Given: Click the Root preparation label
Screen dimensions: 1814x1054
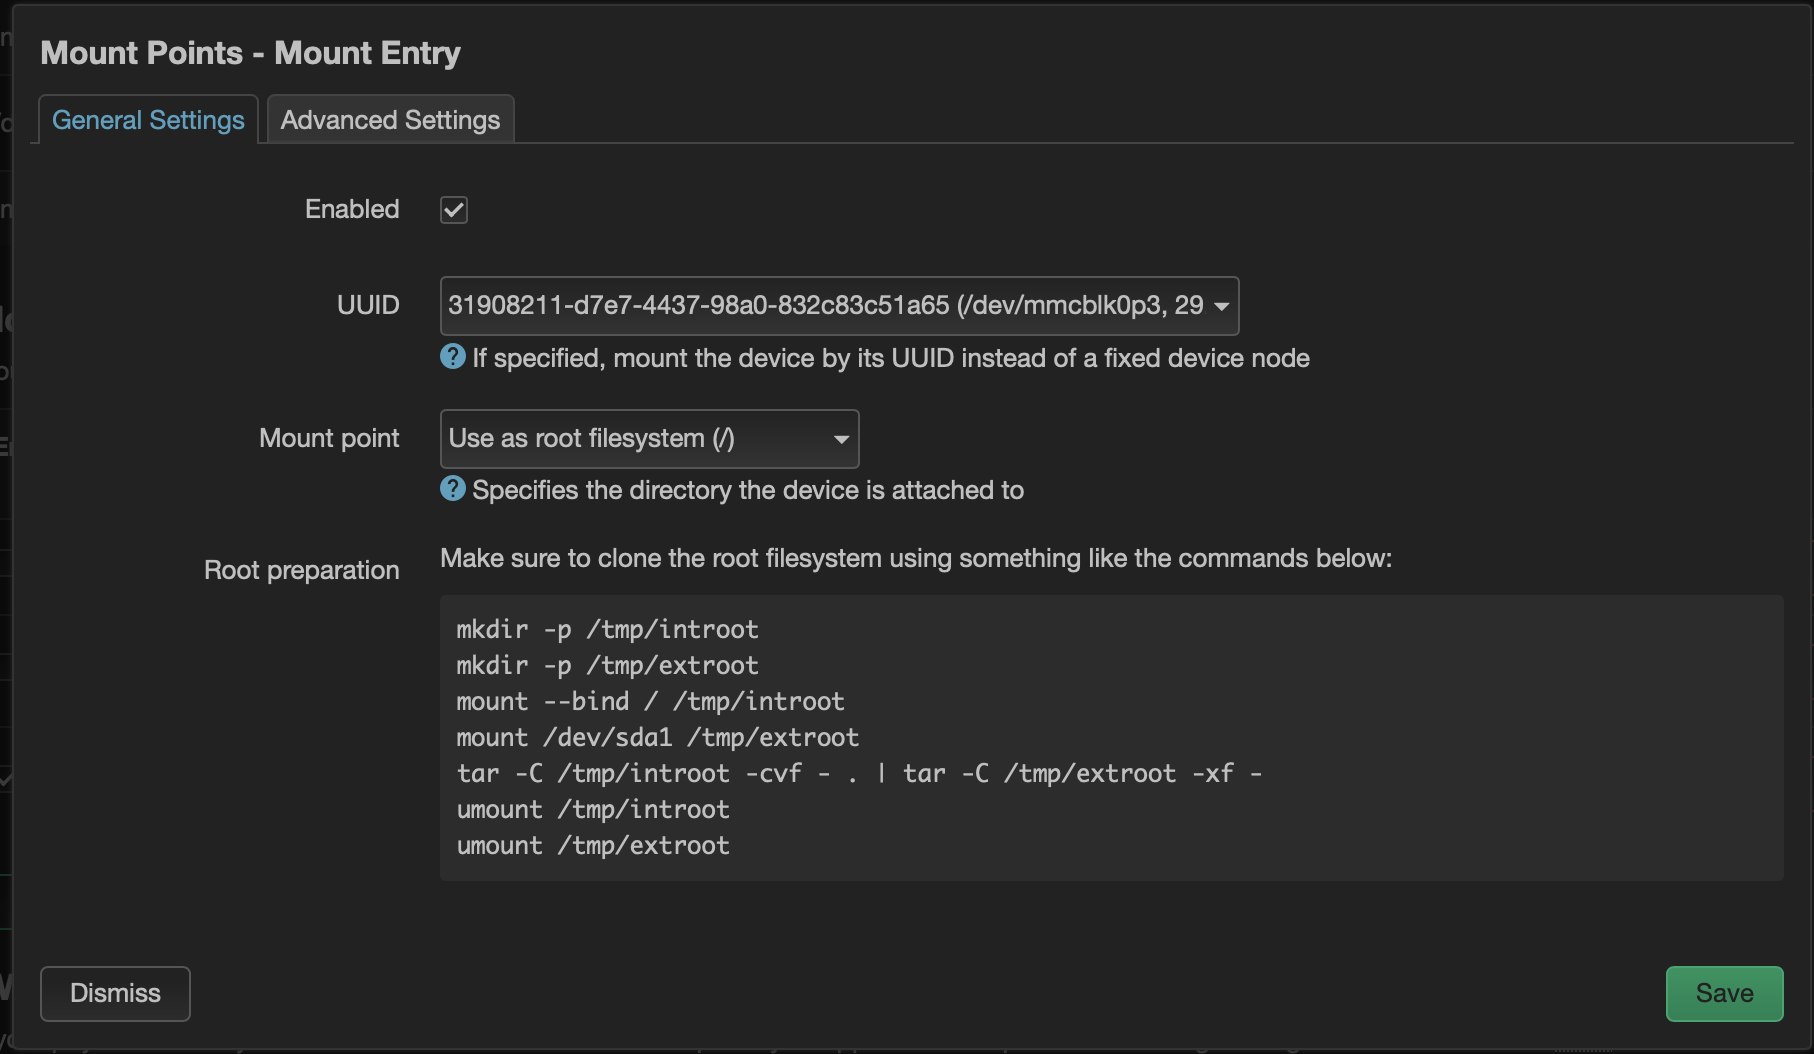Looking at the screenshot, I should click(x=301, y=570).
